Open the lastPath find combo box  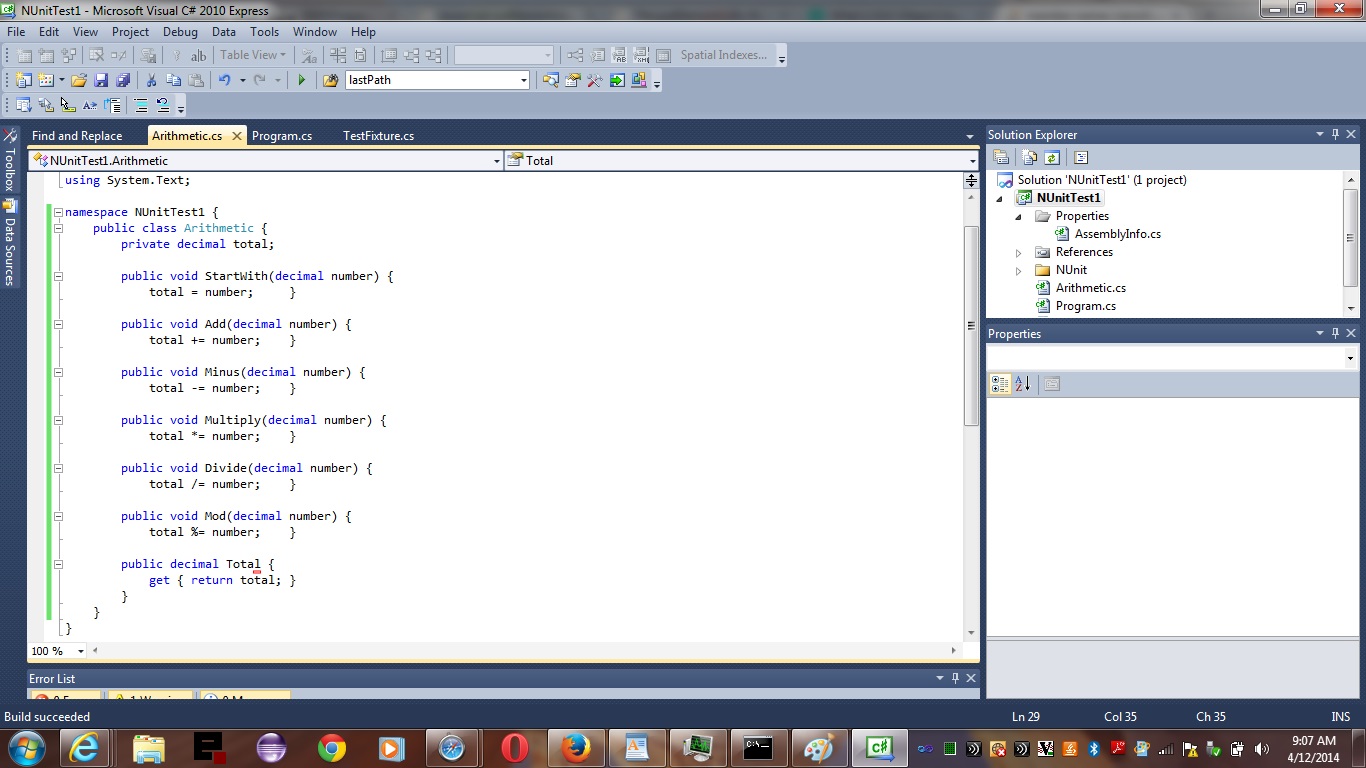coord(524,80)
